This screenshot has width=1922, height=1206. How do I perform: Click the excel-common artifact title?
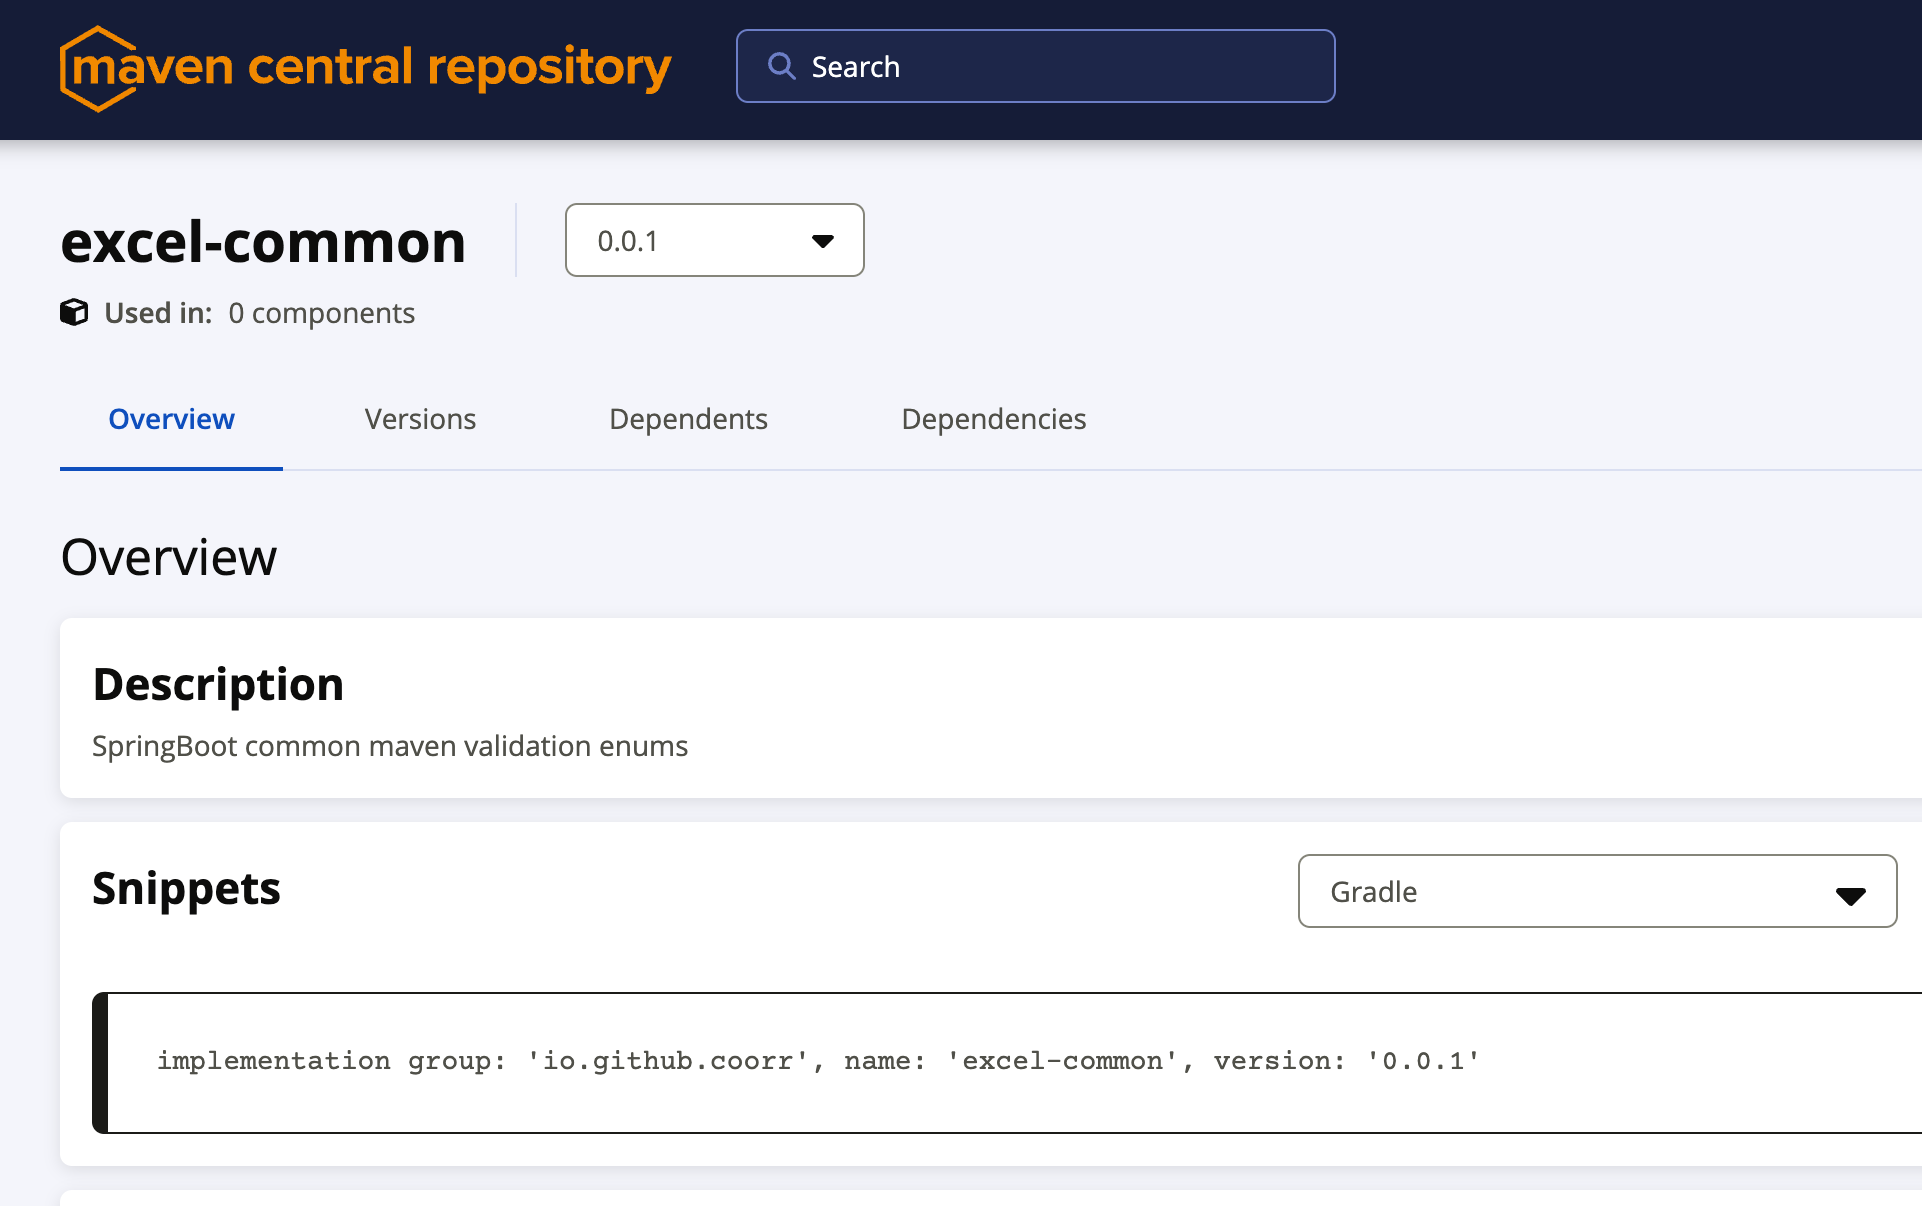point(263,242)
